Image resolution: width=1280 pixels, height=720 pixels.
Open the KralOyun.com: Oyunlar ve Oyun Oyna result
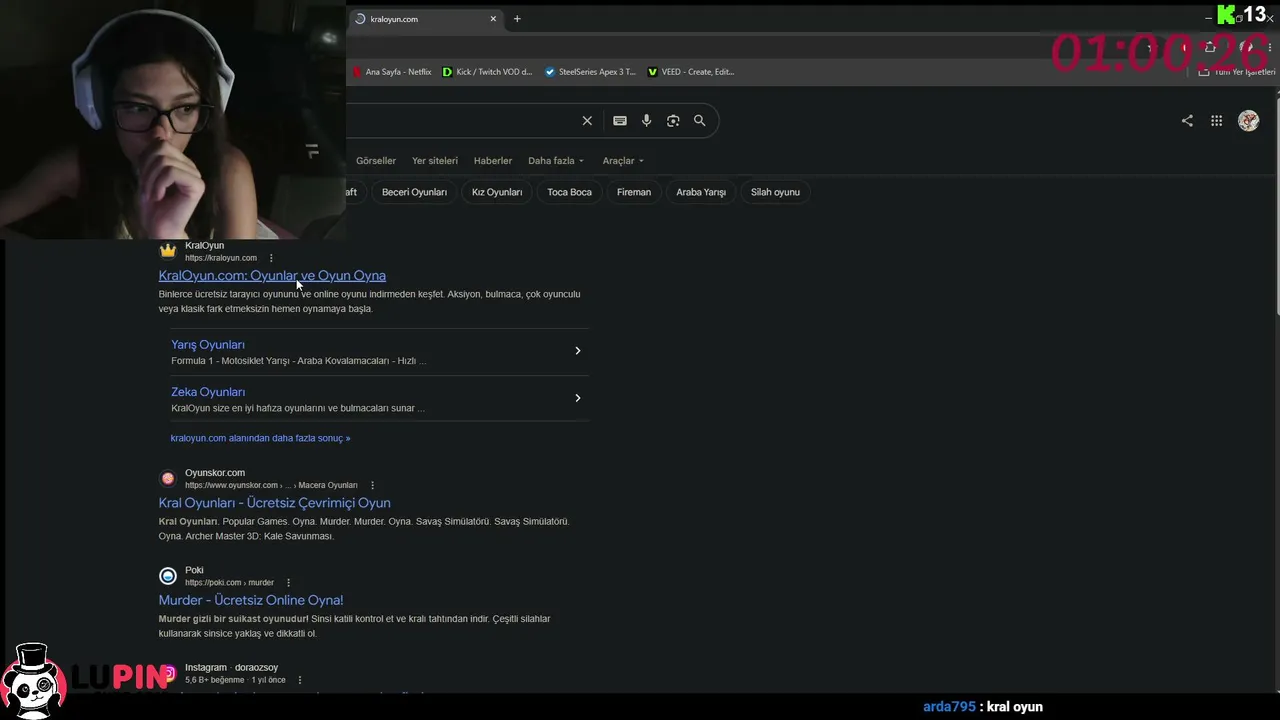[x=272, y=276]
